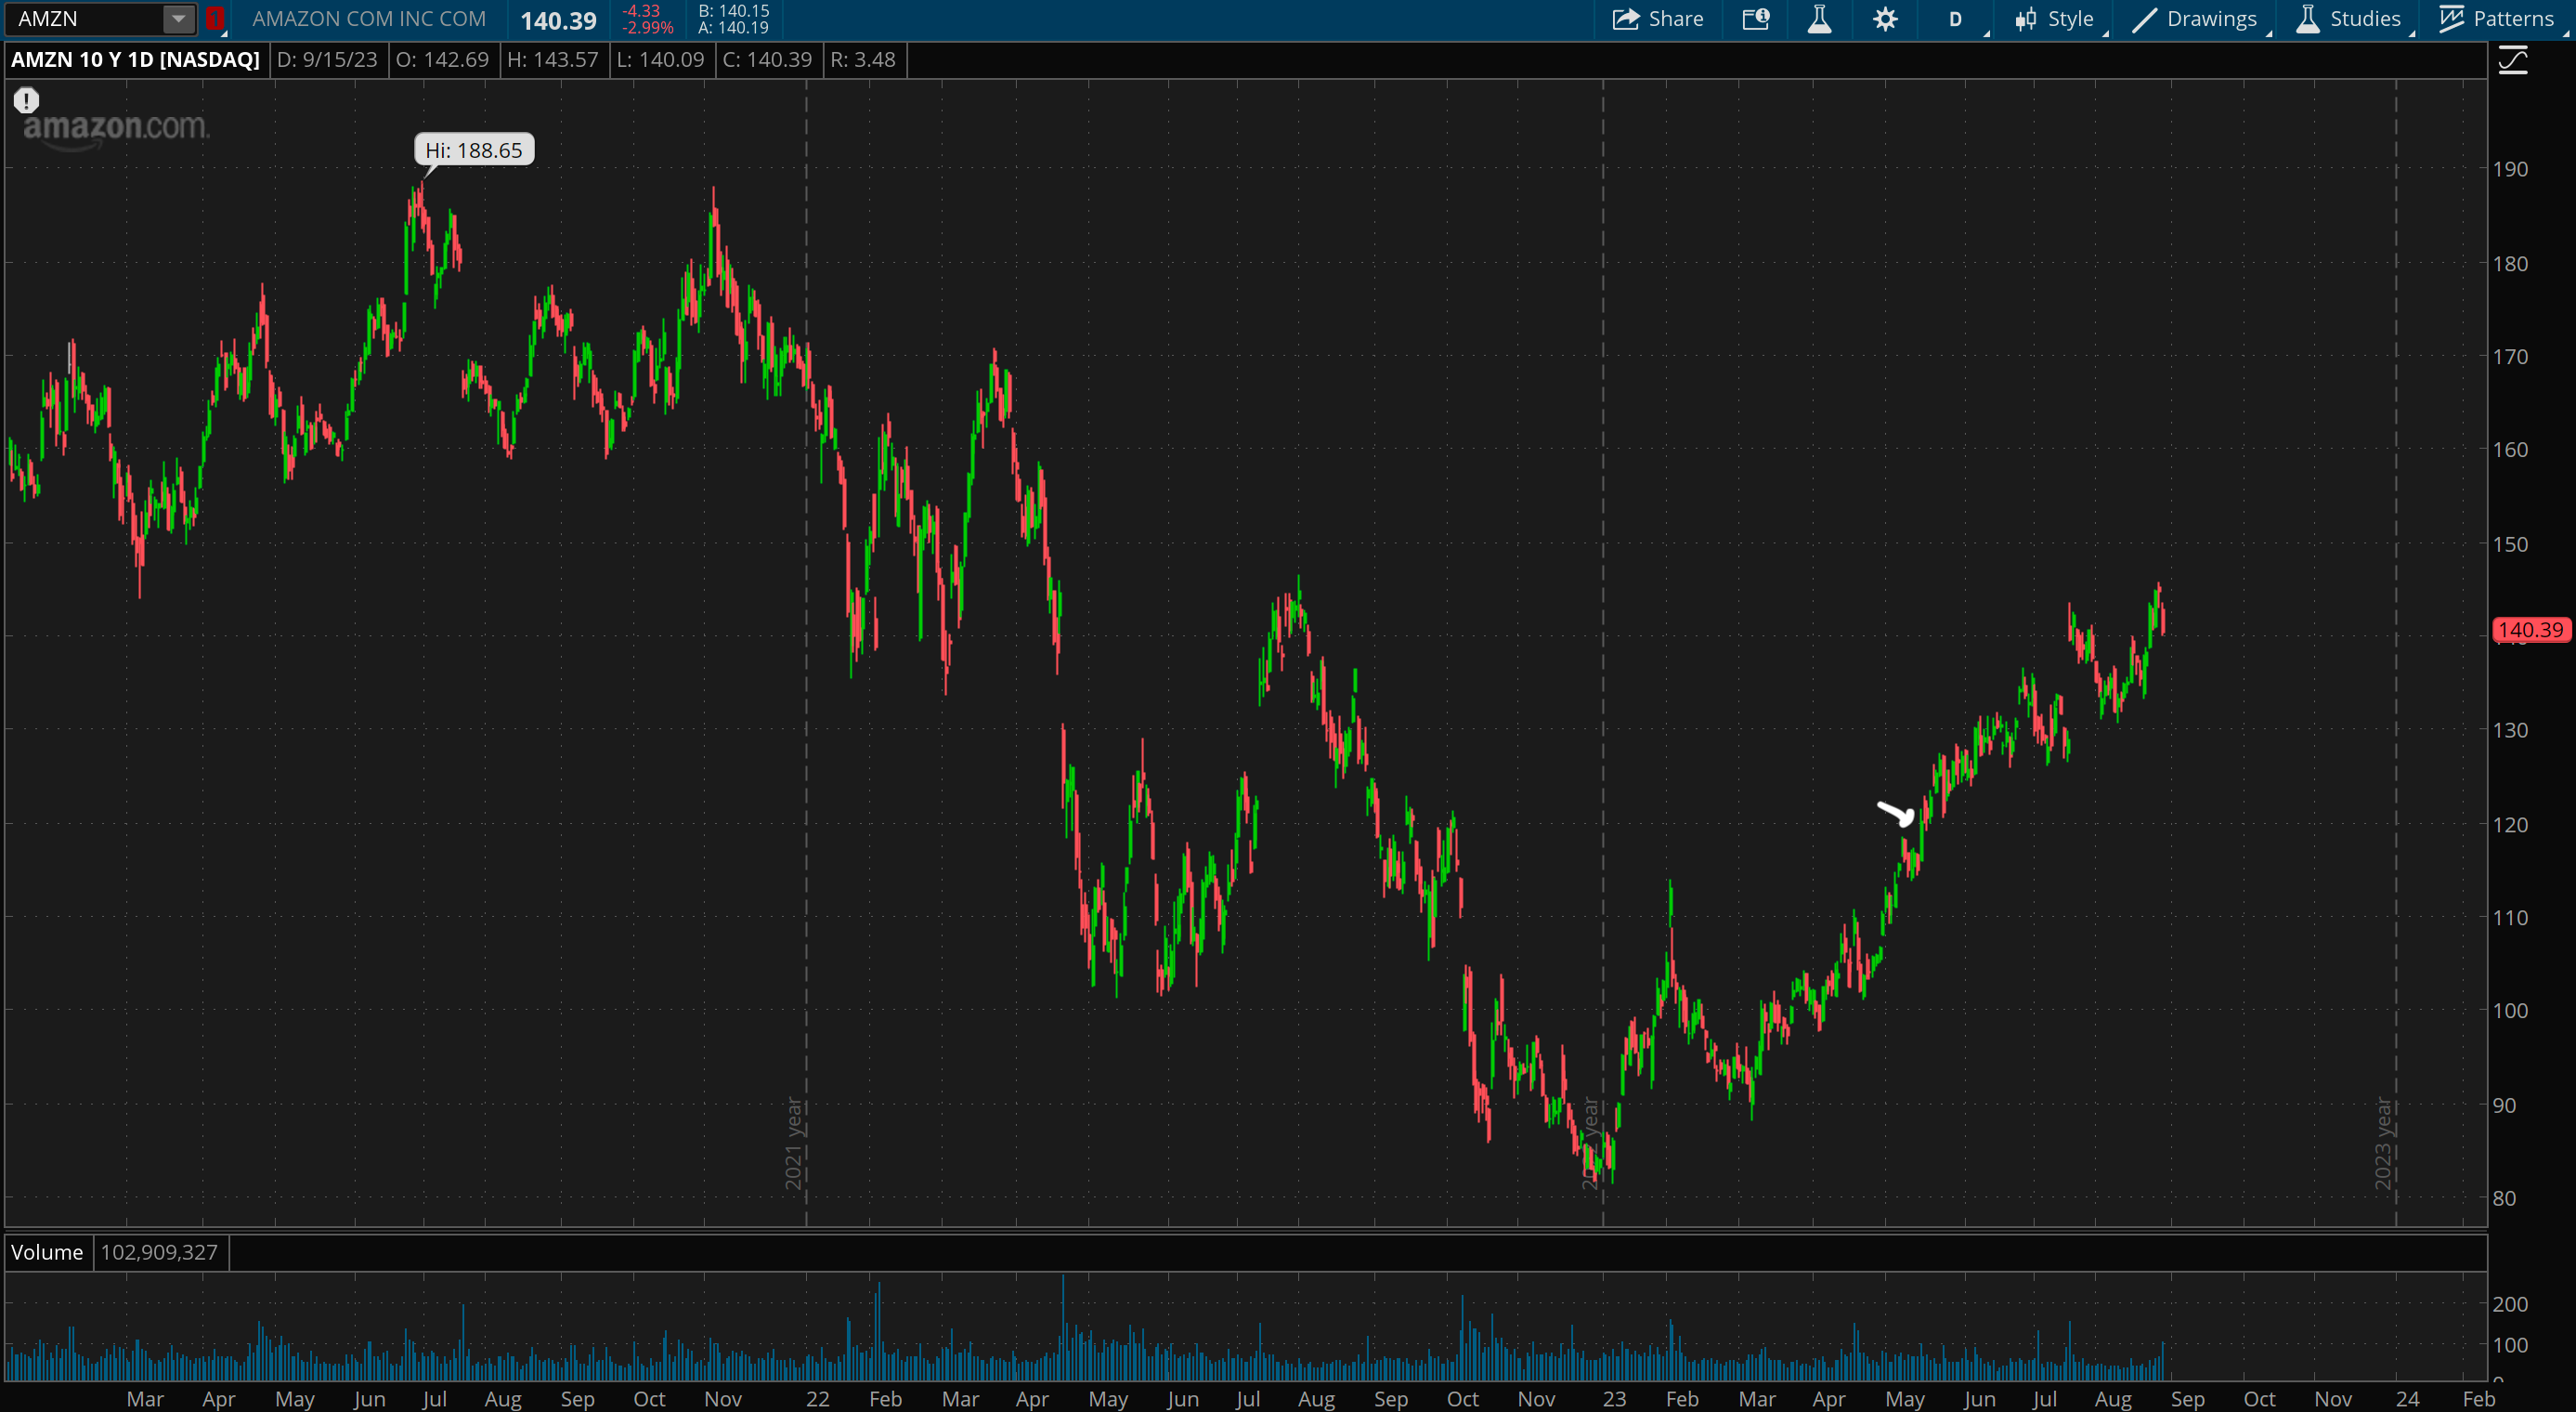Open the Drawings tool menu

(2194, 19)
